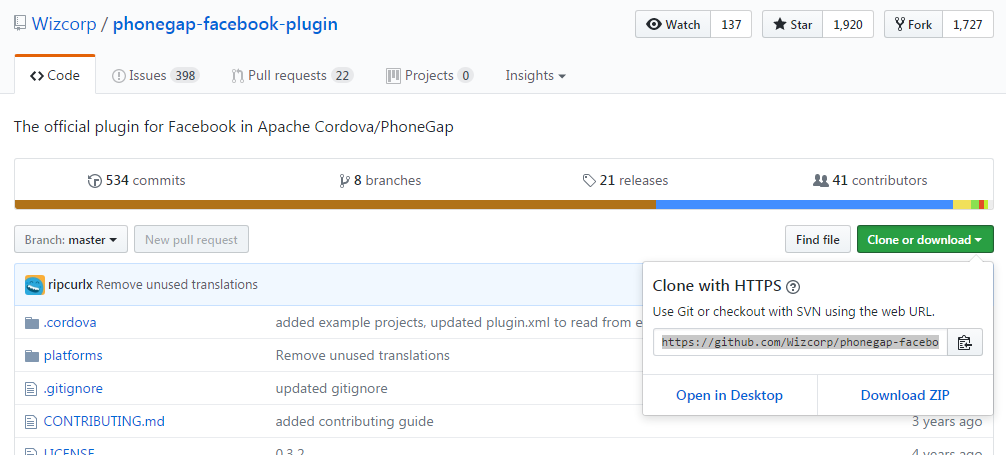Expand the Insights dropdown tab

tap(536, 75)
